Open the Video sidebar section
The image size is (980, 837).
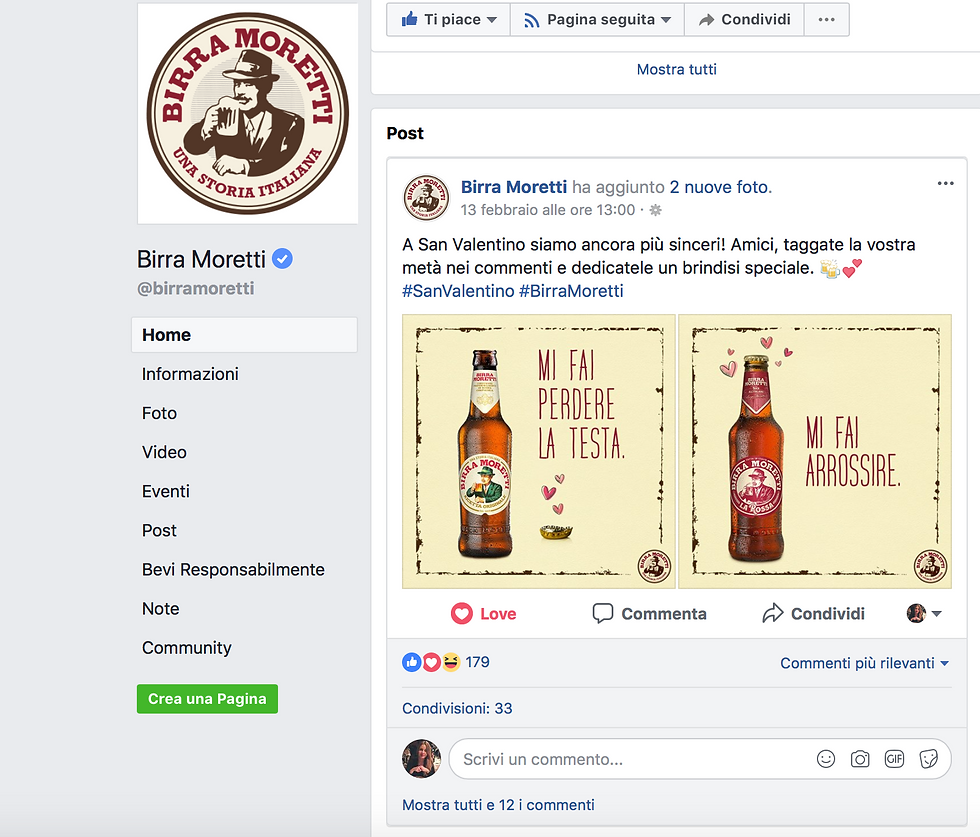(164, 452)
